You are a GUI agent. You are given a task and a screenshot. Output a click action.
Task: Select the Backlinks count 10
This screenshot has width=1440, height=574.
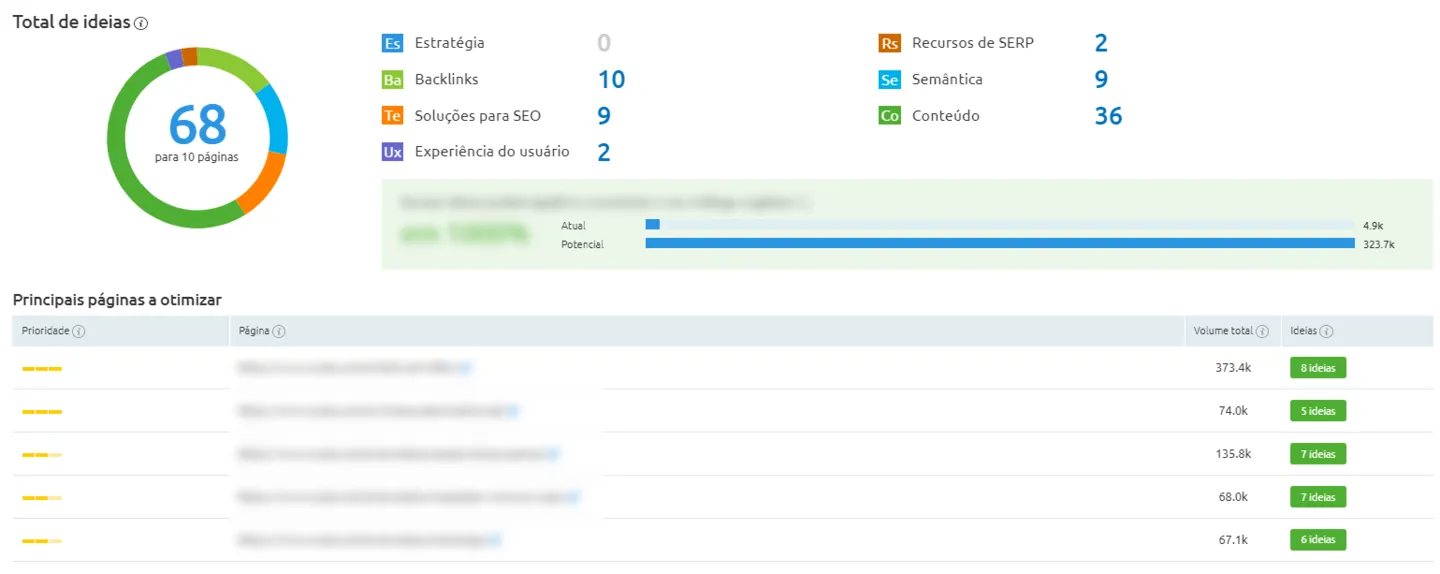point(611,80)
